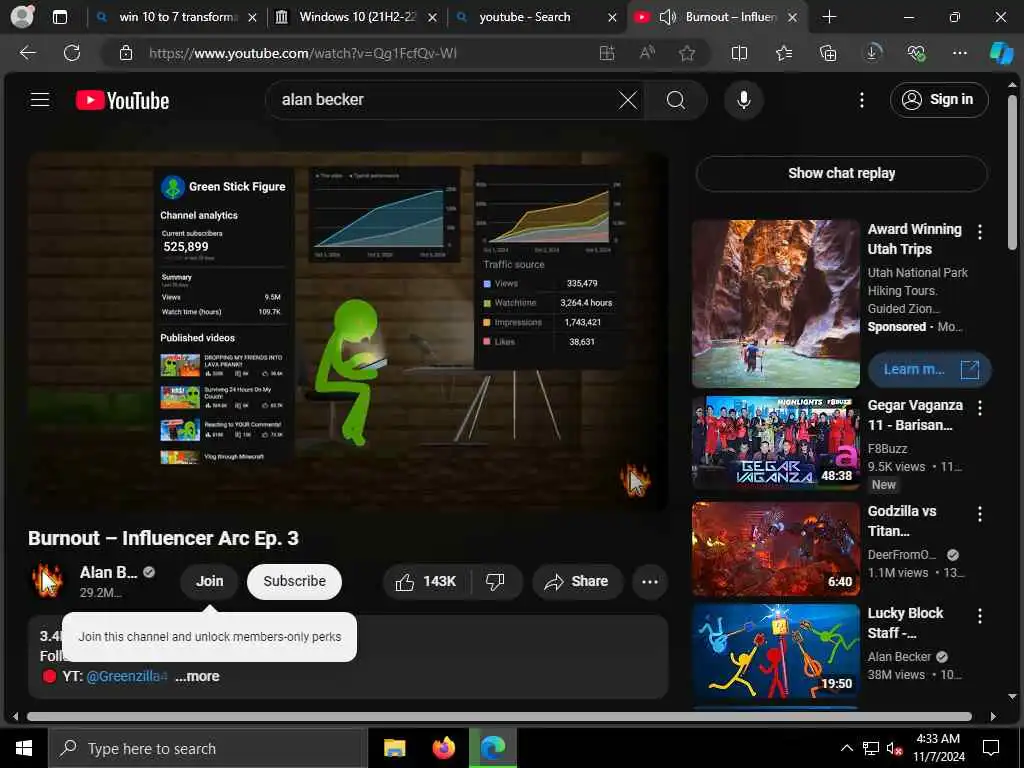1024x768 pixels.
Task: Sign in to YouTube
Action: coord(938,99)
